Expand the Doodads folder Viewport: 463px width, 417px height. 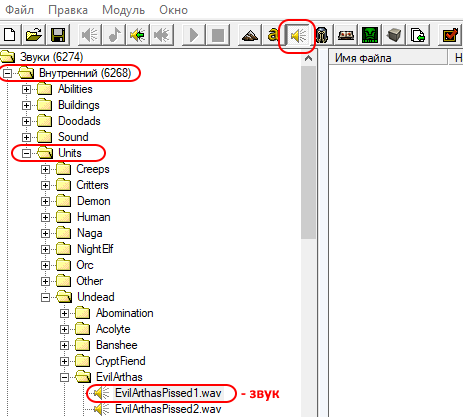(26, 121)
